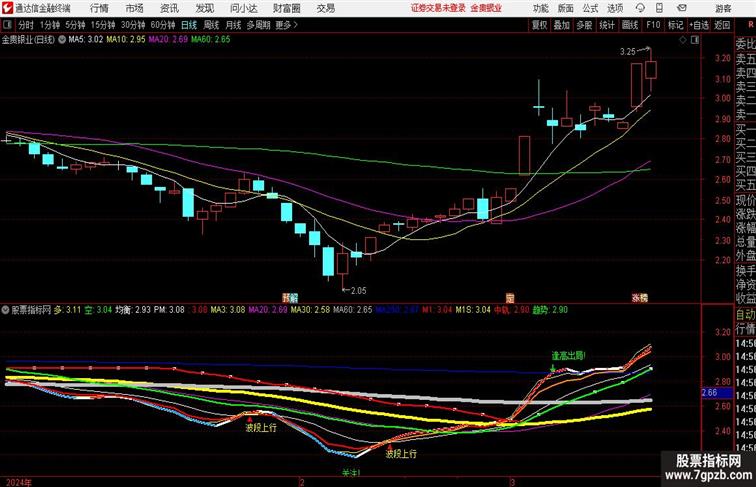Open the F10 company info button
756x487 pixels.
click(653, 25)
